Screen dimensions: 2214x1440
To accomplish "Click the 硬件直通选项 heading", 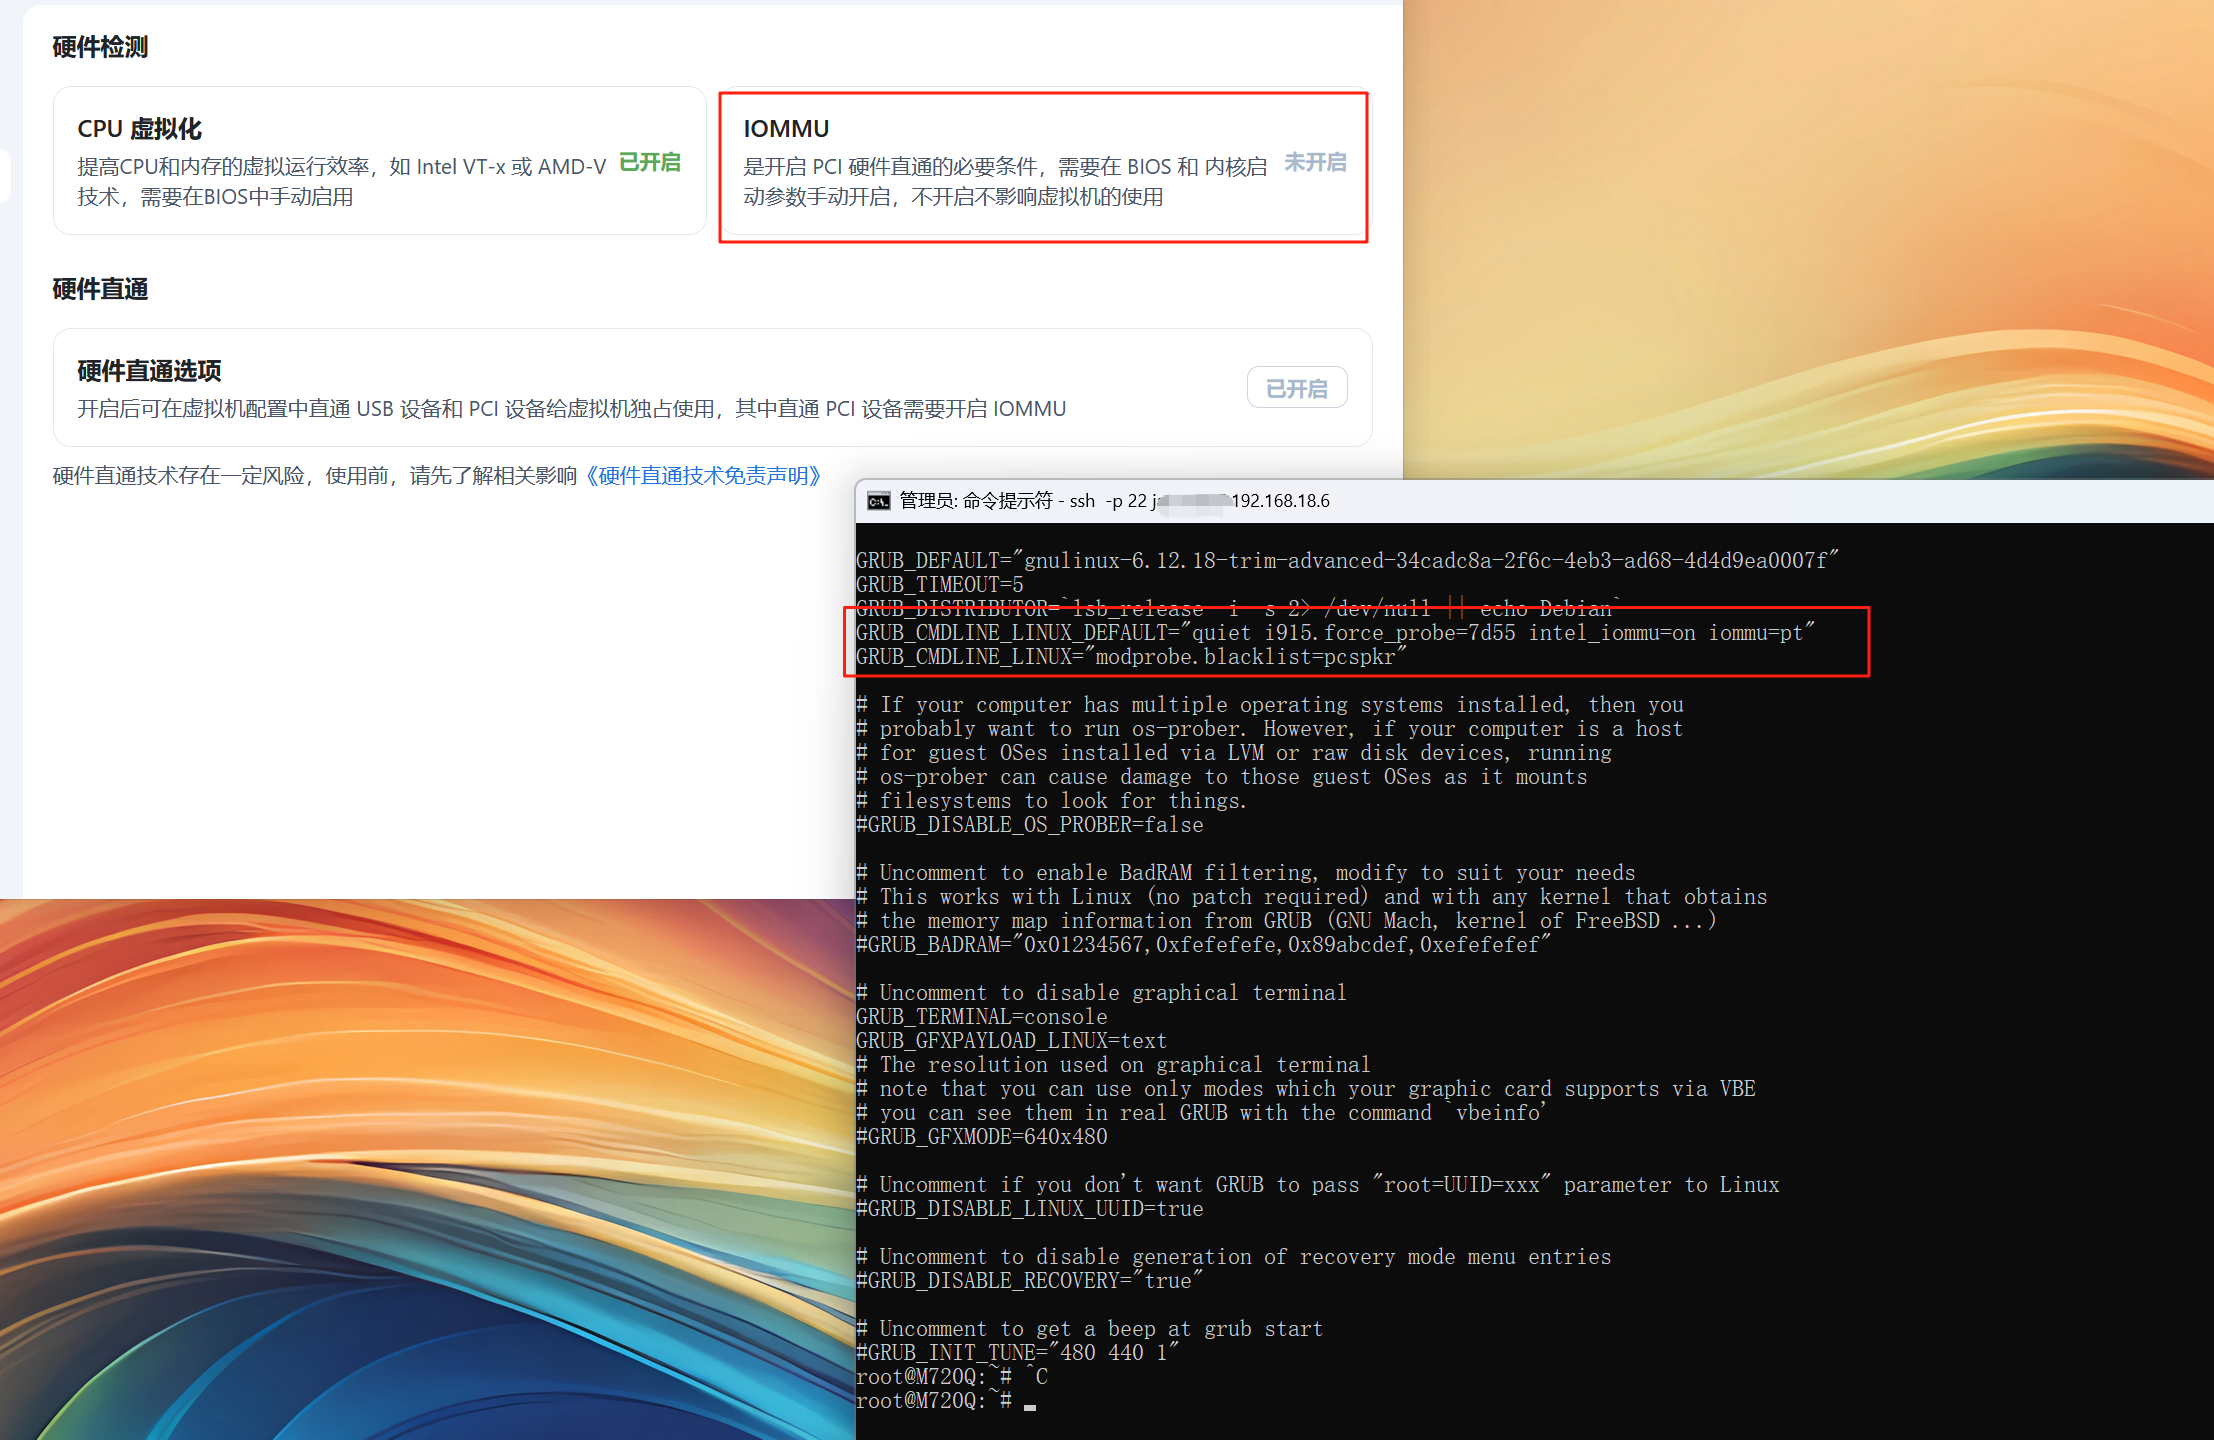I will [x=149, y=371].
